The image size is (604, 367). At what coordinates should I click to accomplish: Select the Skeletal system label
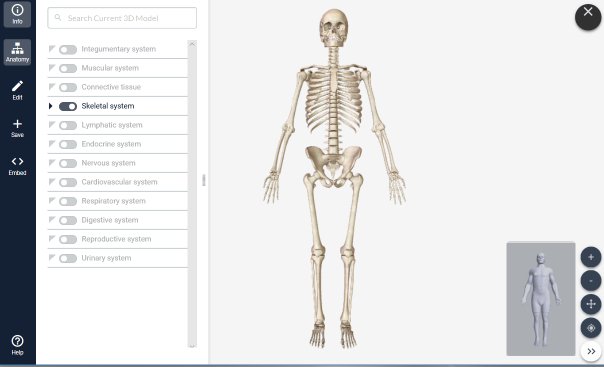coord(108,106)
